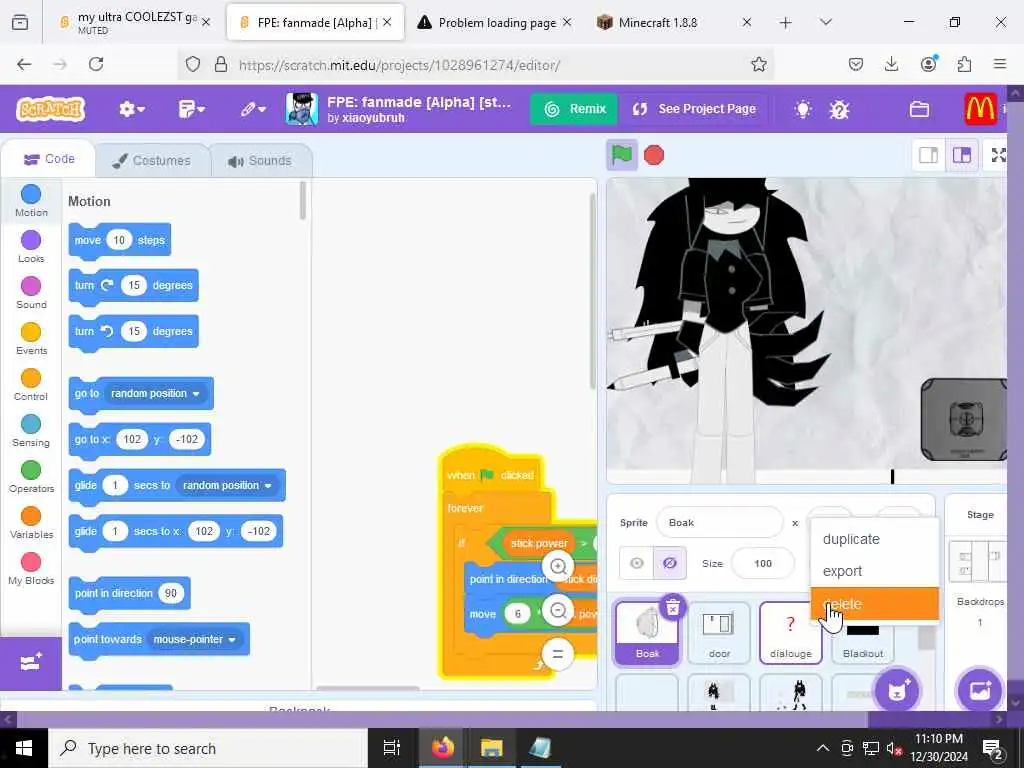Switch to the Sounds tab
The image size is (1024, 768).
point(261,161)
